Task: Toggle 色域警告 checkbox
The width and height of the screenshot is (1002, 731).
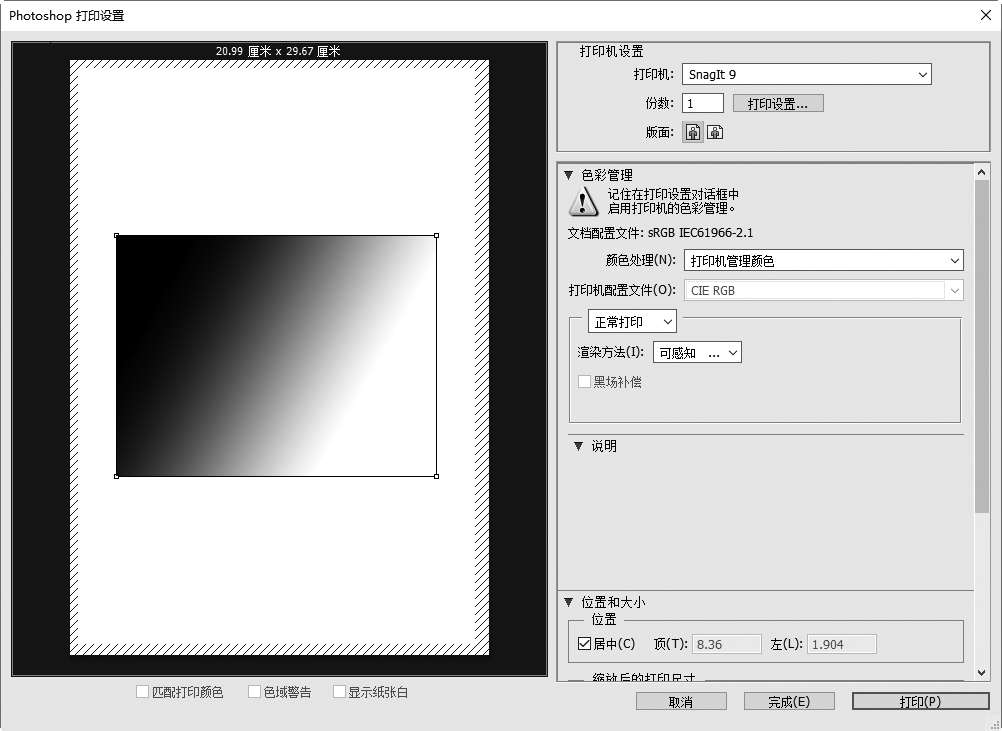Action: (x=255, y=692)
